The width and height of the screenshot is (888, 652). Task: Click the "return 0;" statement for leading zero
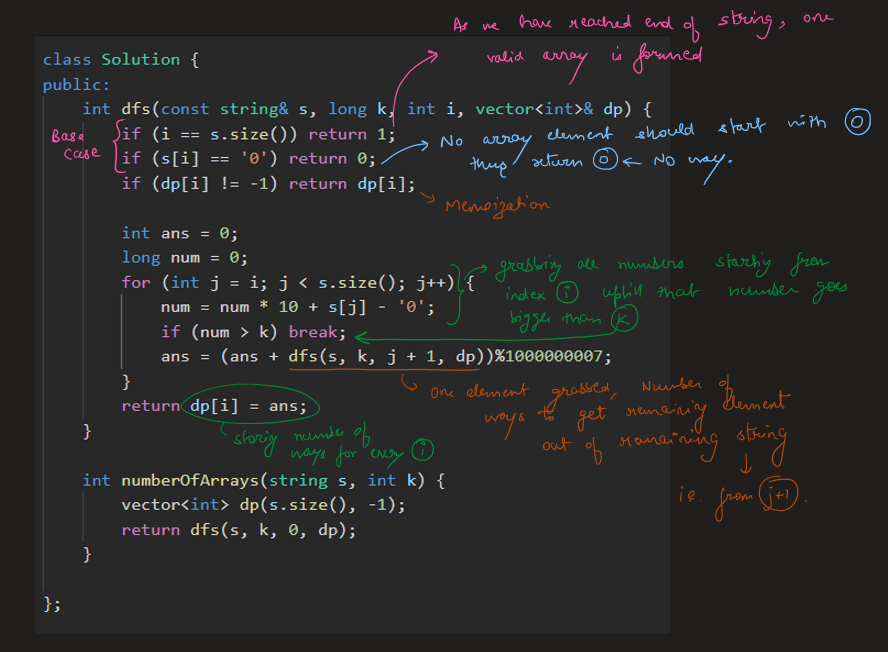point(341,158)
